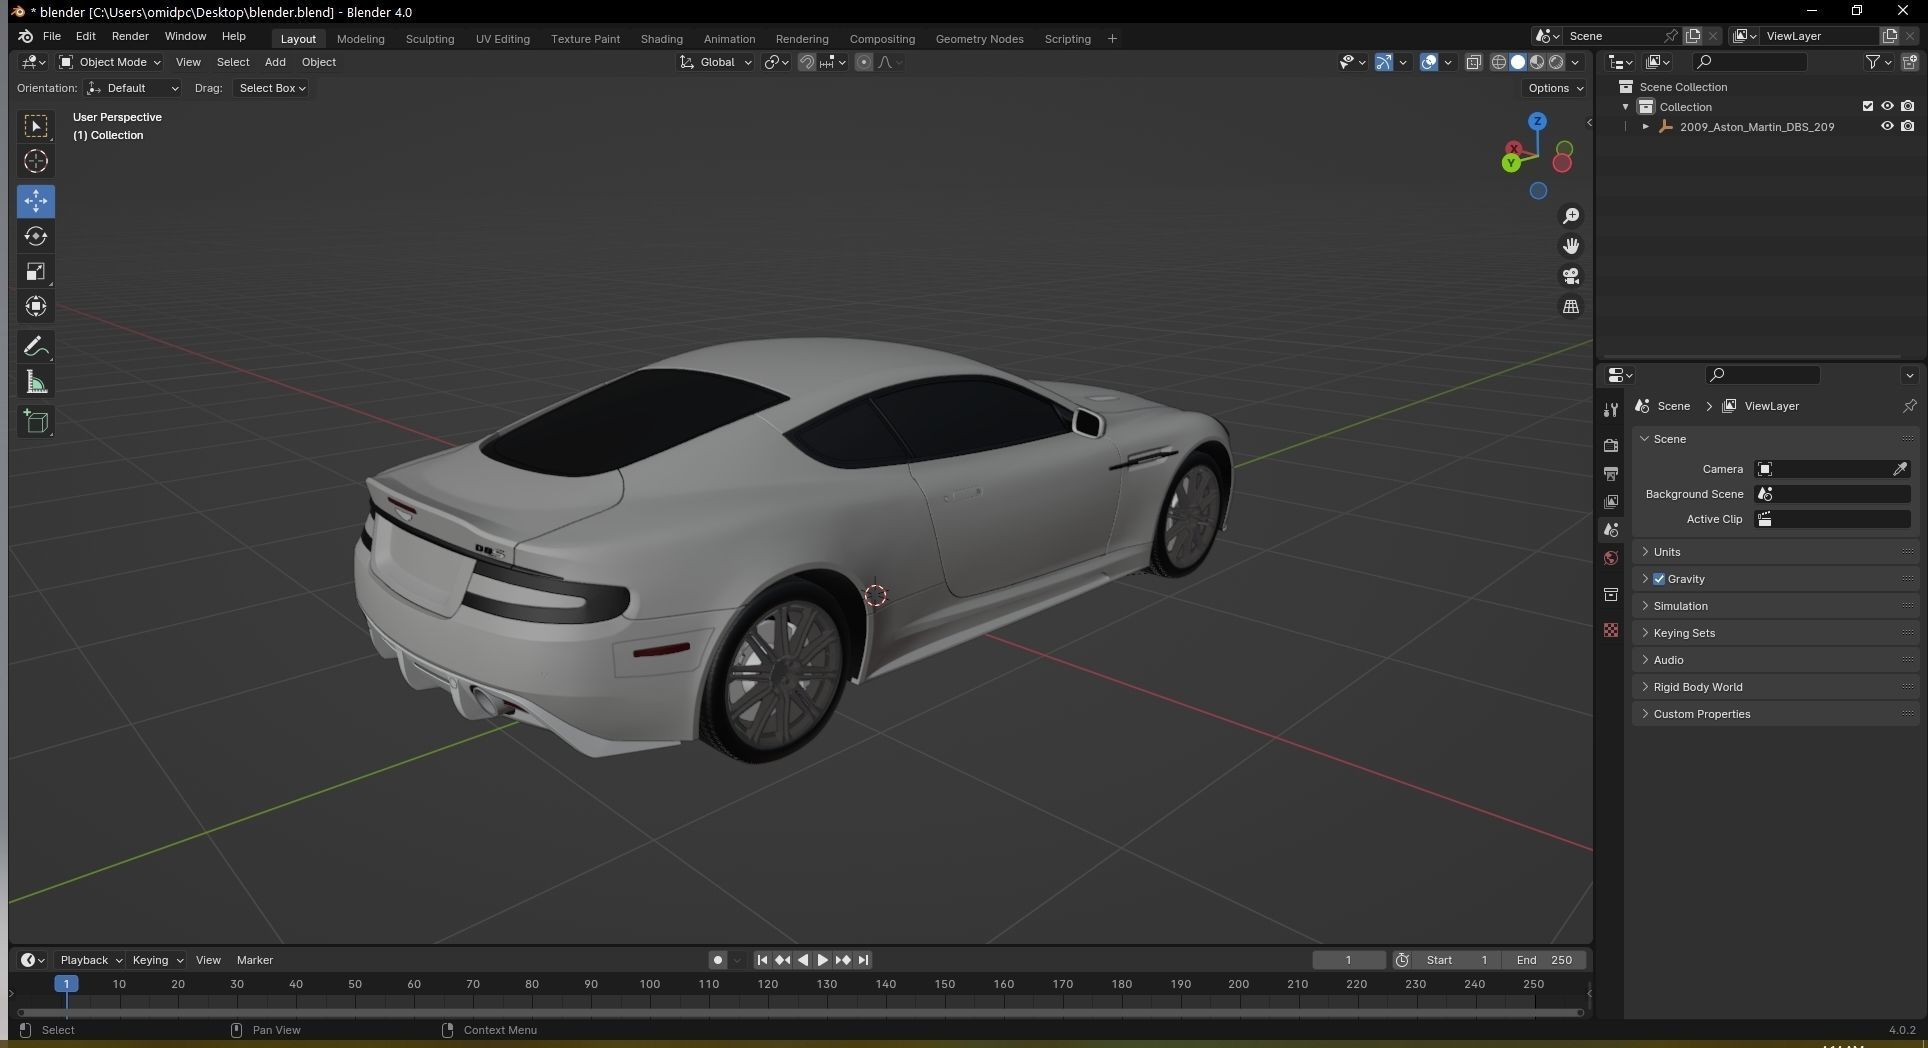
Task: Open the Drag Select Box dropdown
Action: pos(271,88)
